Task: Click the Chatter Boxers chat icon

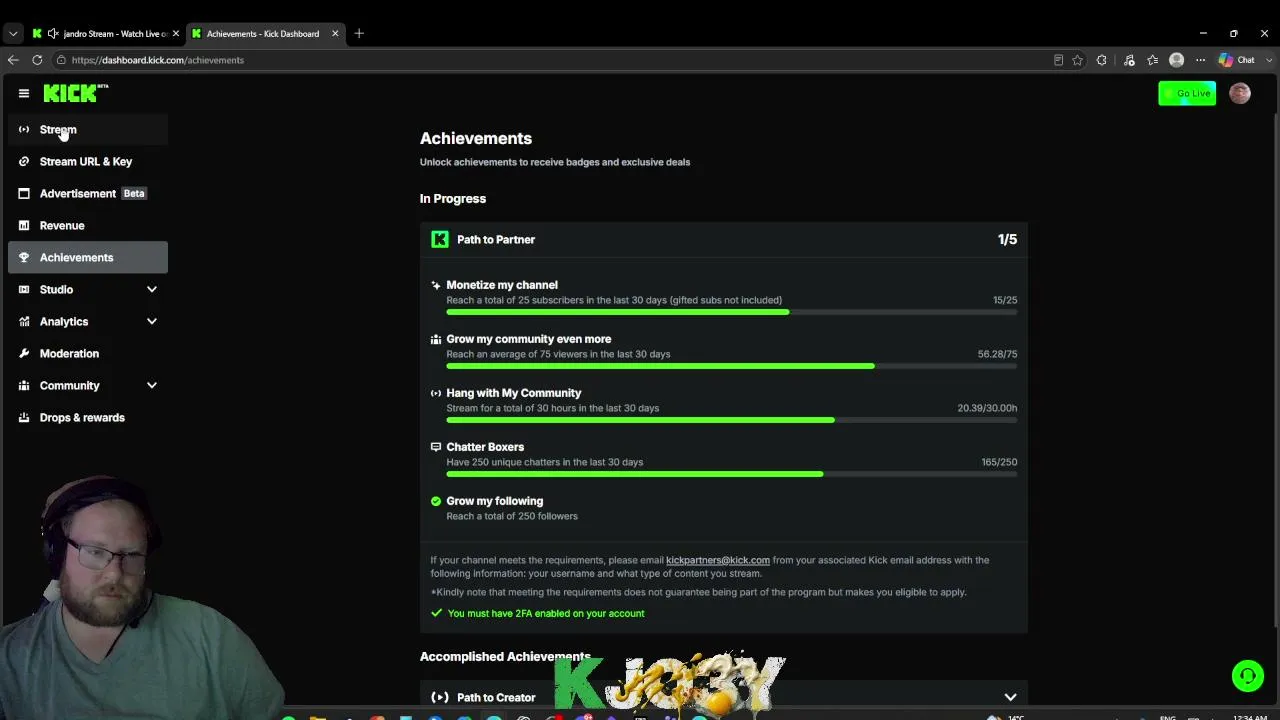Action: [436, 447]
